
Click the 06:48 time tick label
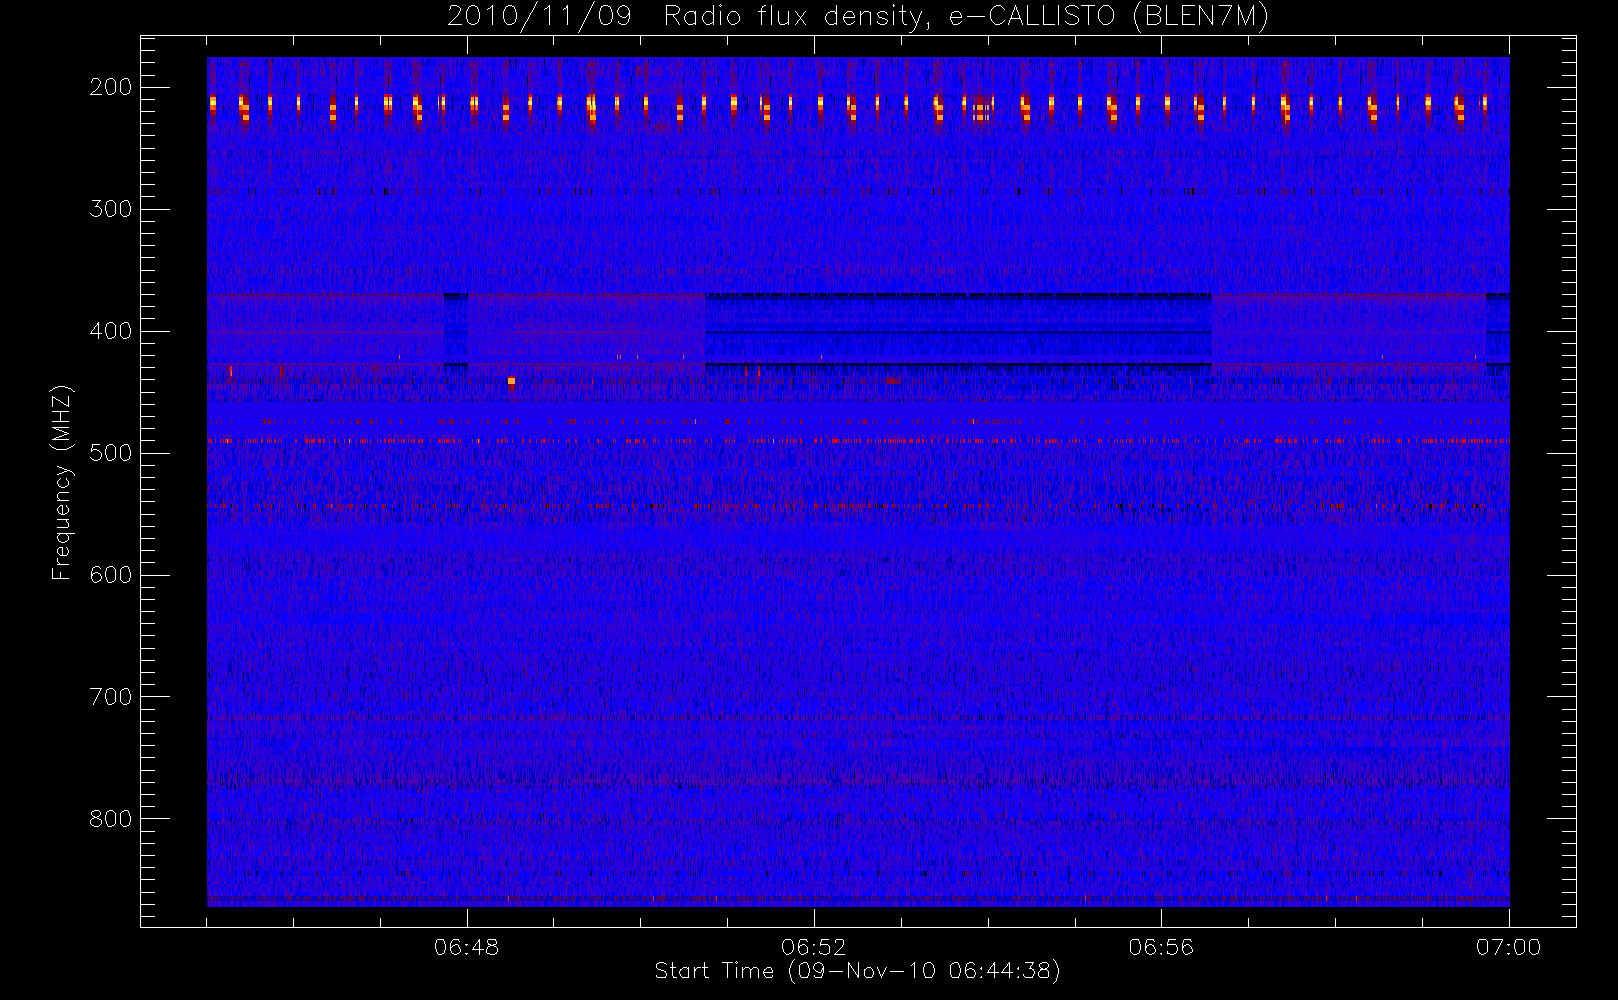[x=467, y=947]
